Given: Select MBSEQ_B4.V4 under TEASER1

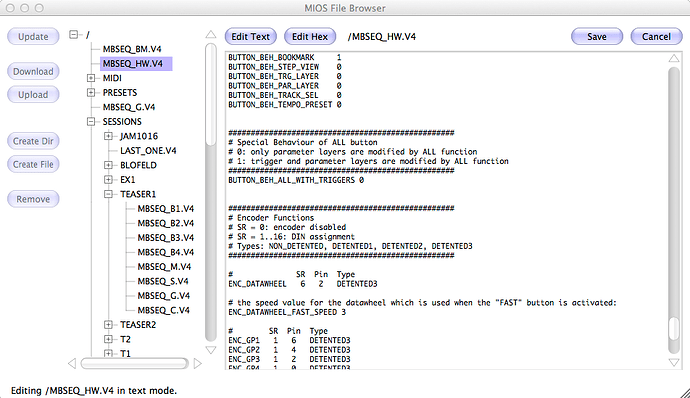Looking at the screenshot, I should pos(165,252).
